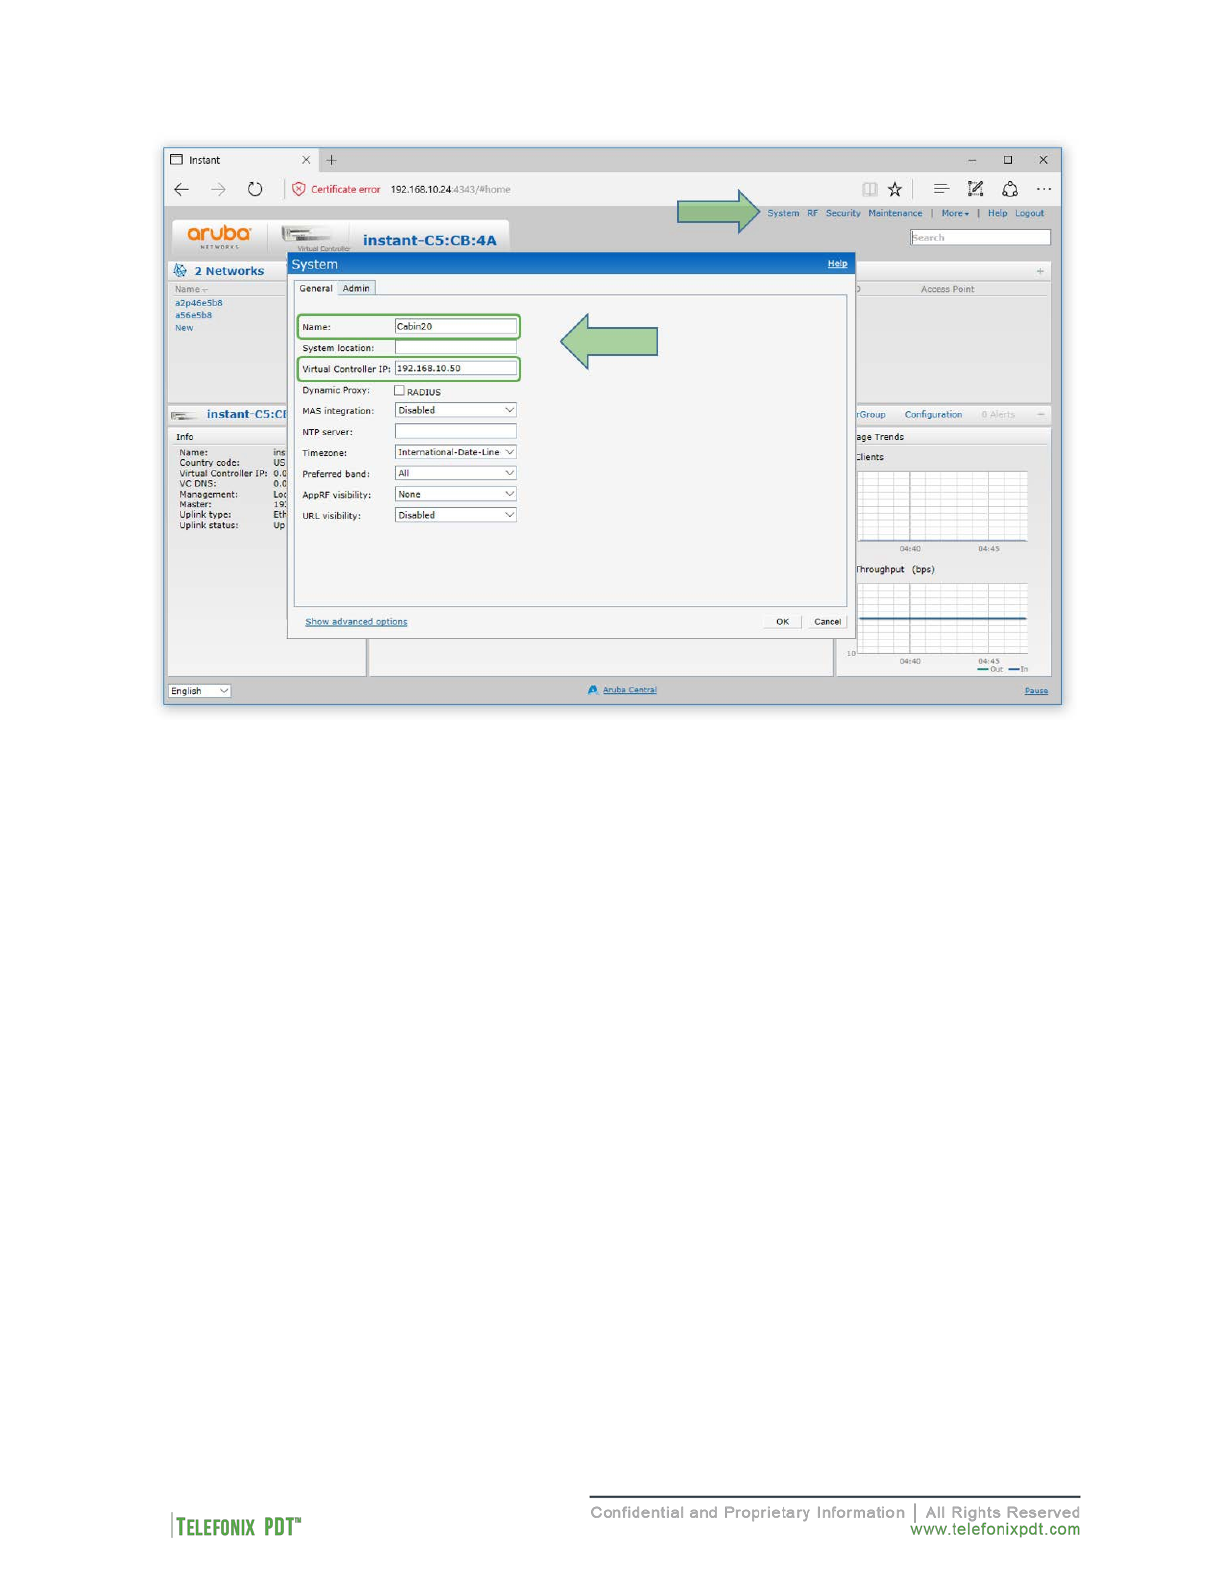The image size is (1224, 1584).
Task: Click the browser address bar URL
Action: point(450,189)
